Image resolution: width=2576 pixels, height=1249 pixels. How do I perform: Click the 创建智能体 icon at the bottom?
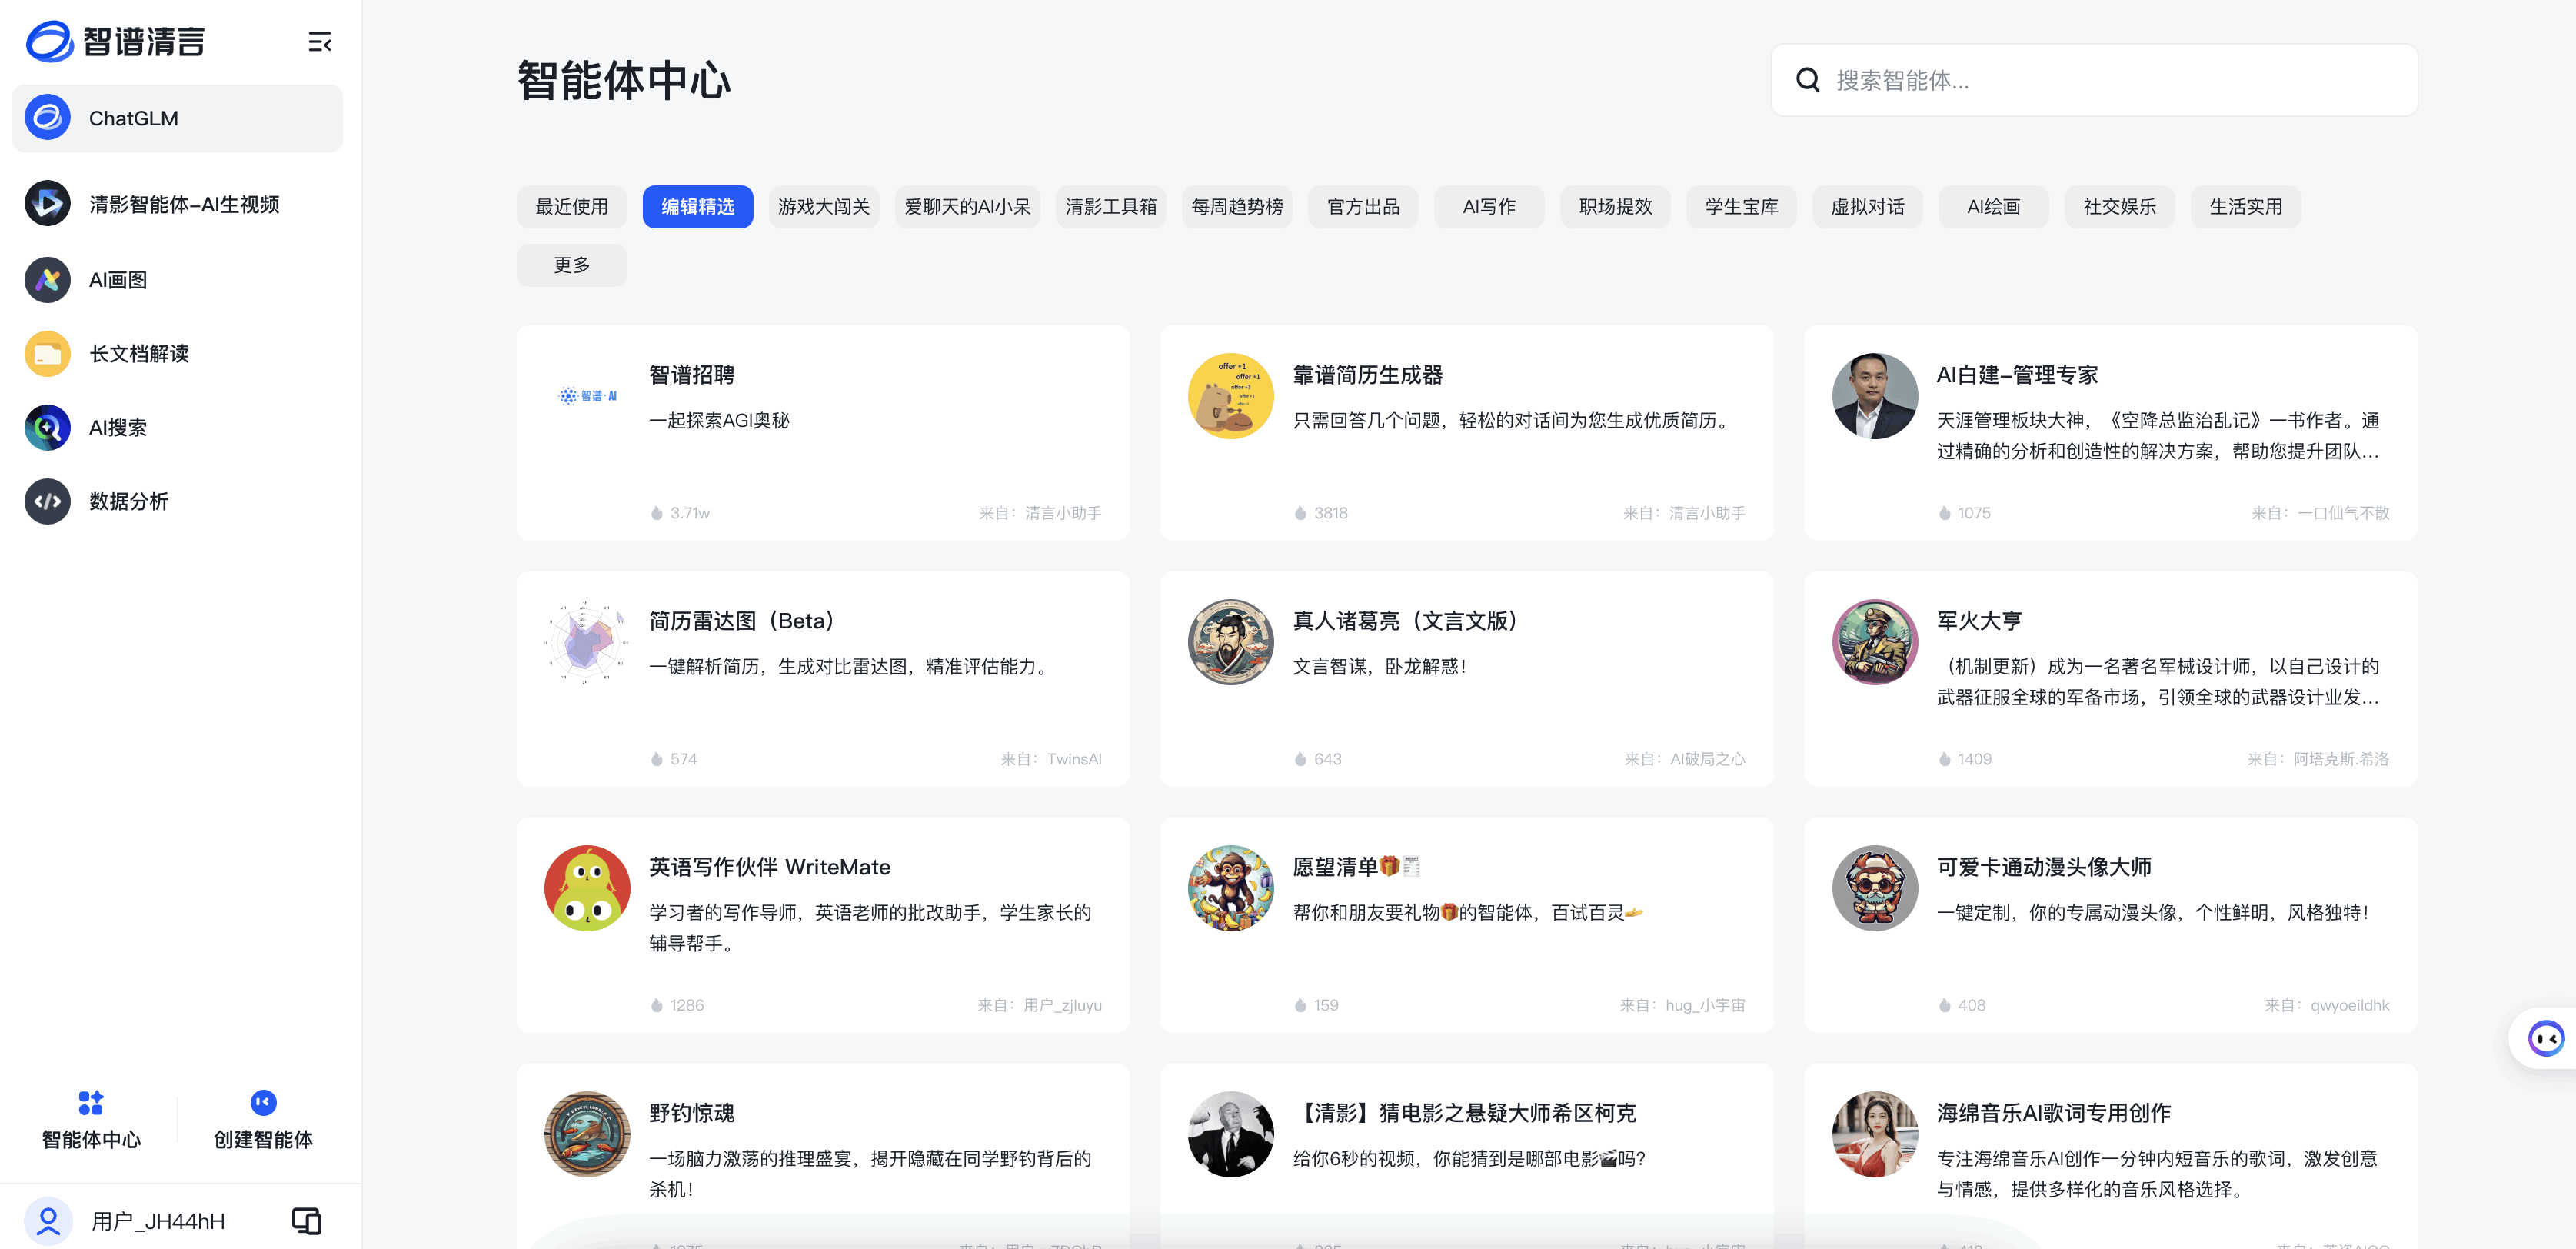coord(263,1102)
